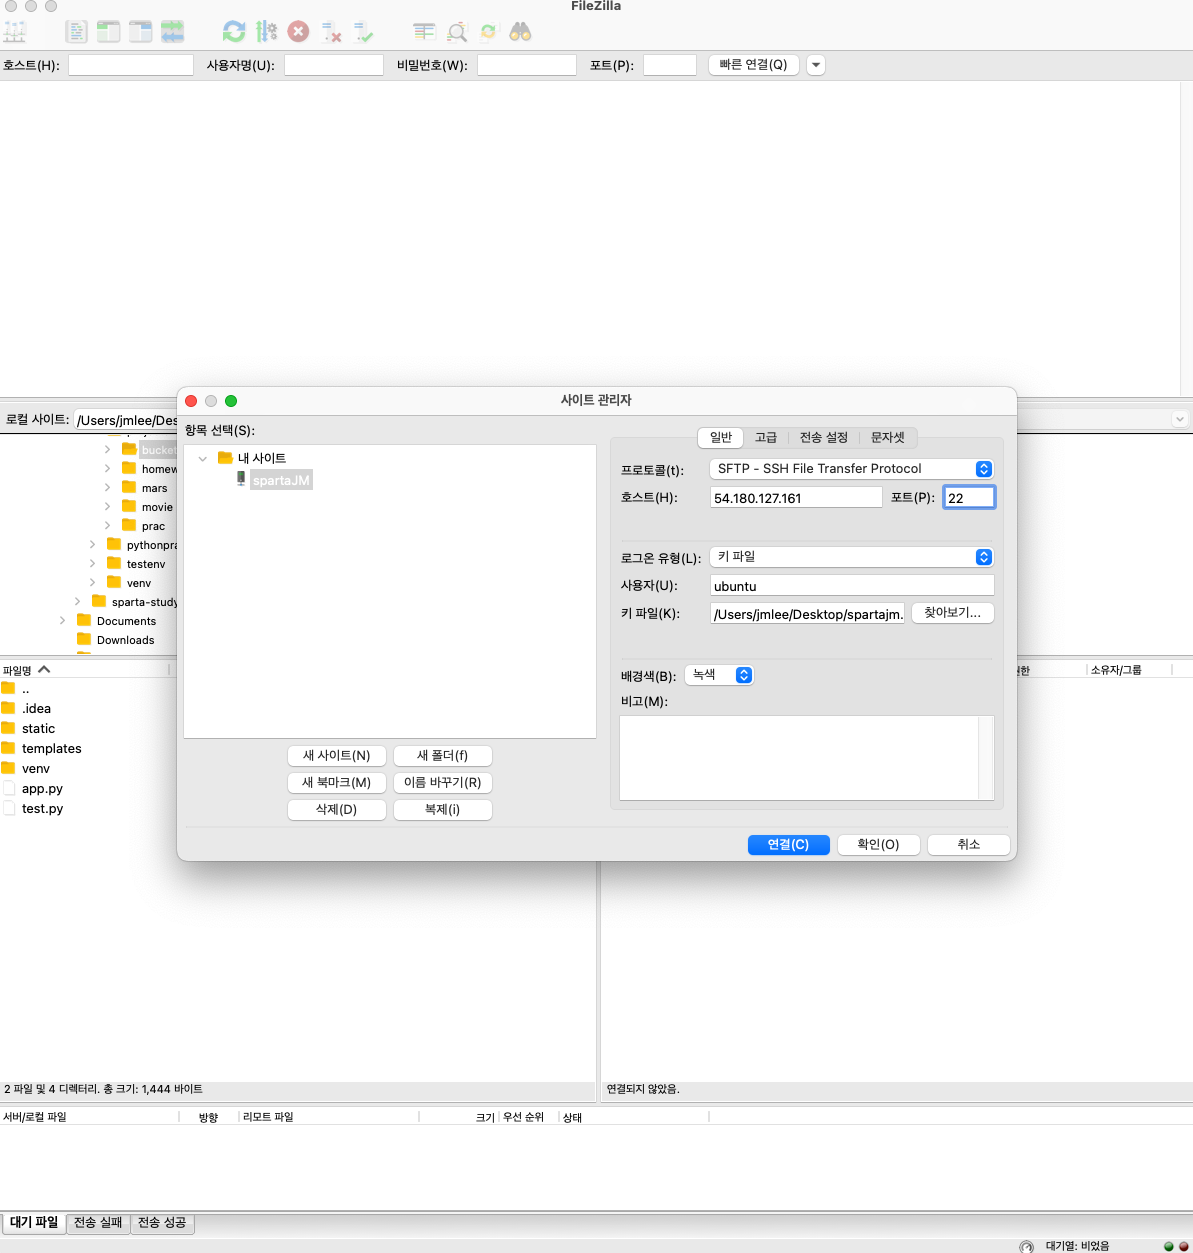
Task: Collapse the 내 사이트 tree node
Action: pos(203,458)
